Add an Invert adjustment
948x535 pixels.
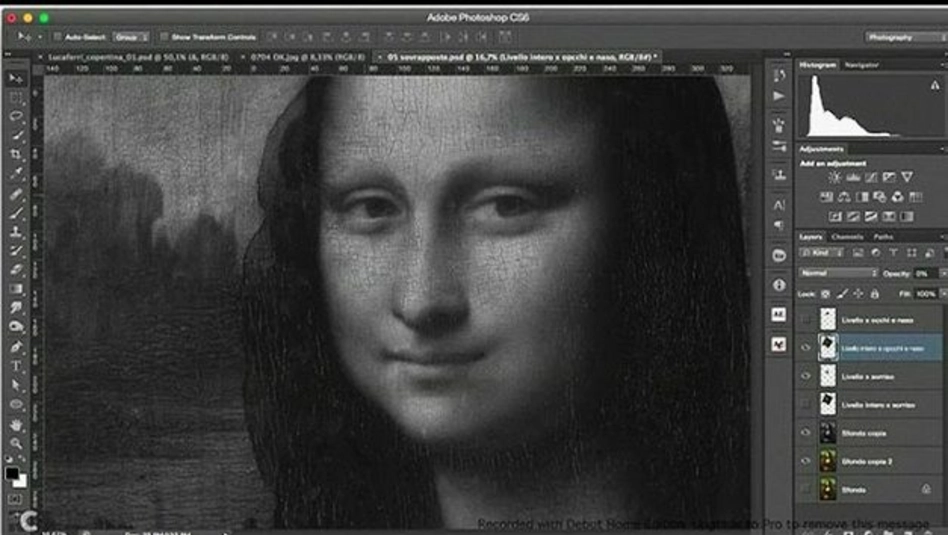click(835, 216)
